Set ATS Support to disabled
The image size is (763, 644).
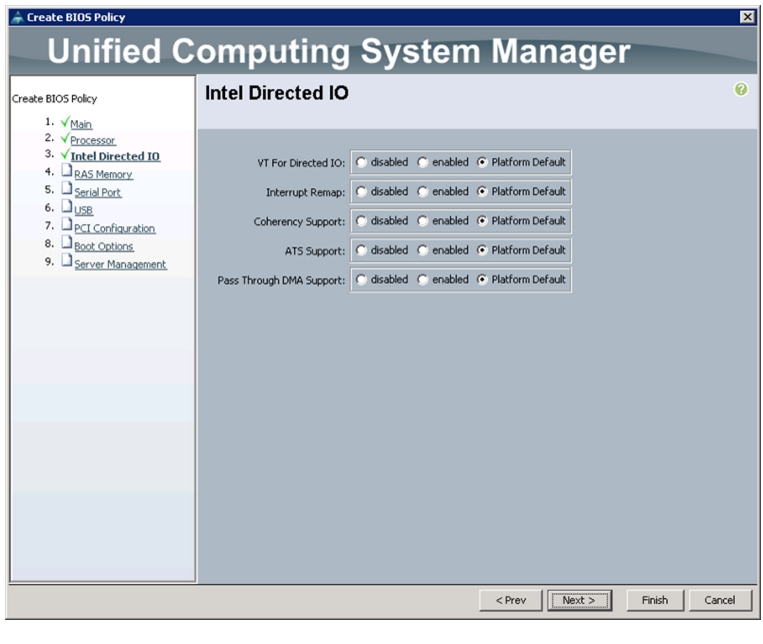(x=361, y=250)
